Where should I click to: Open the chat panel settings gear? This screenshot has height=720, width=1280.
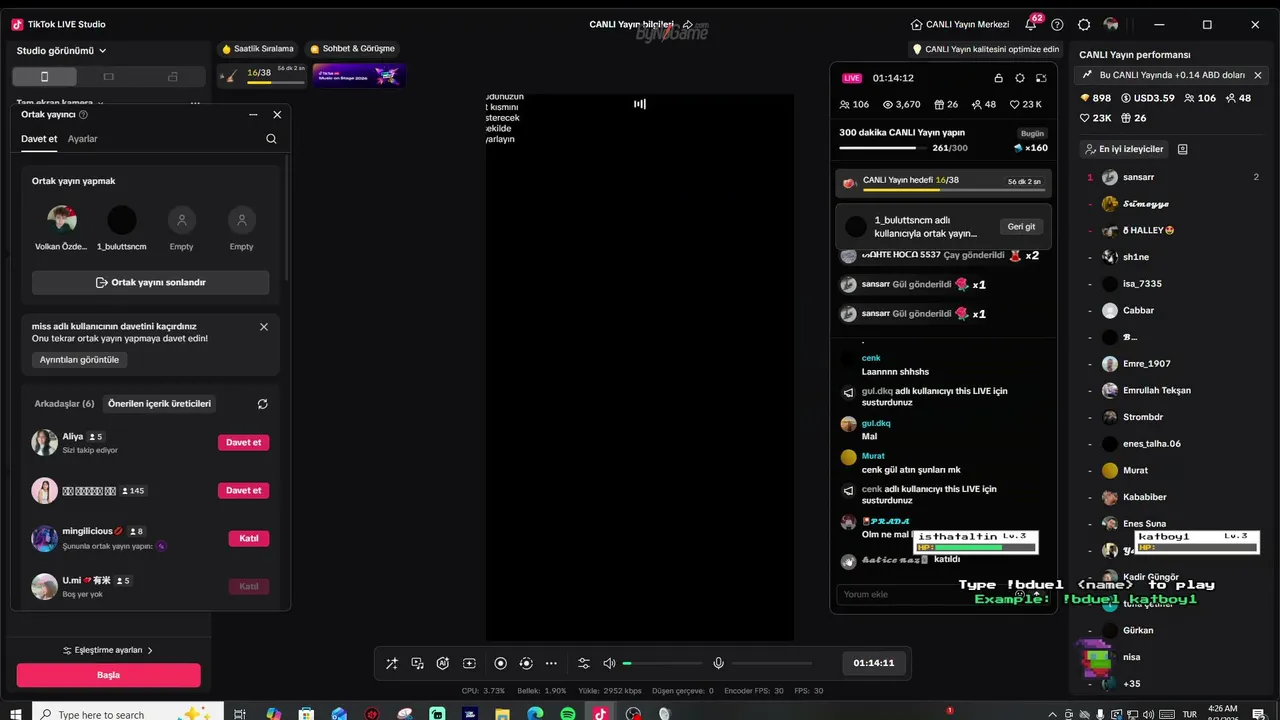[x=1020, y=78]
